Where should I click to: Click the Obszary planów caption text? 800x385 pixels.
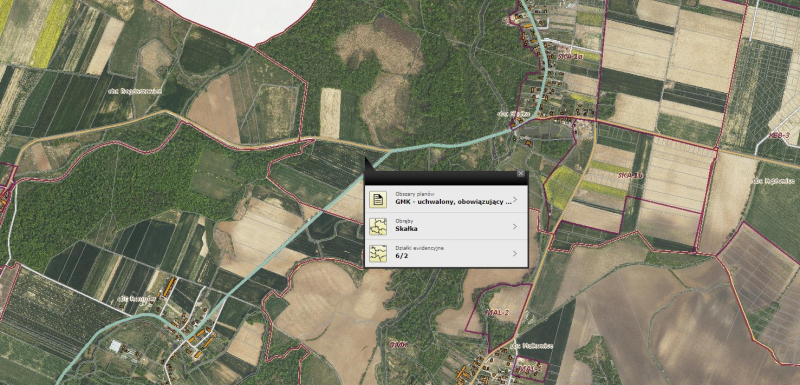point(414,194)
